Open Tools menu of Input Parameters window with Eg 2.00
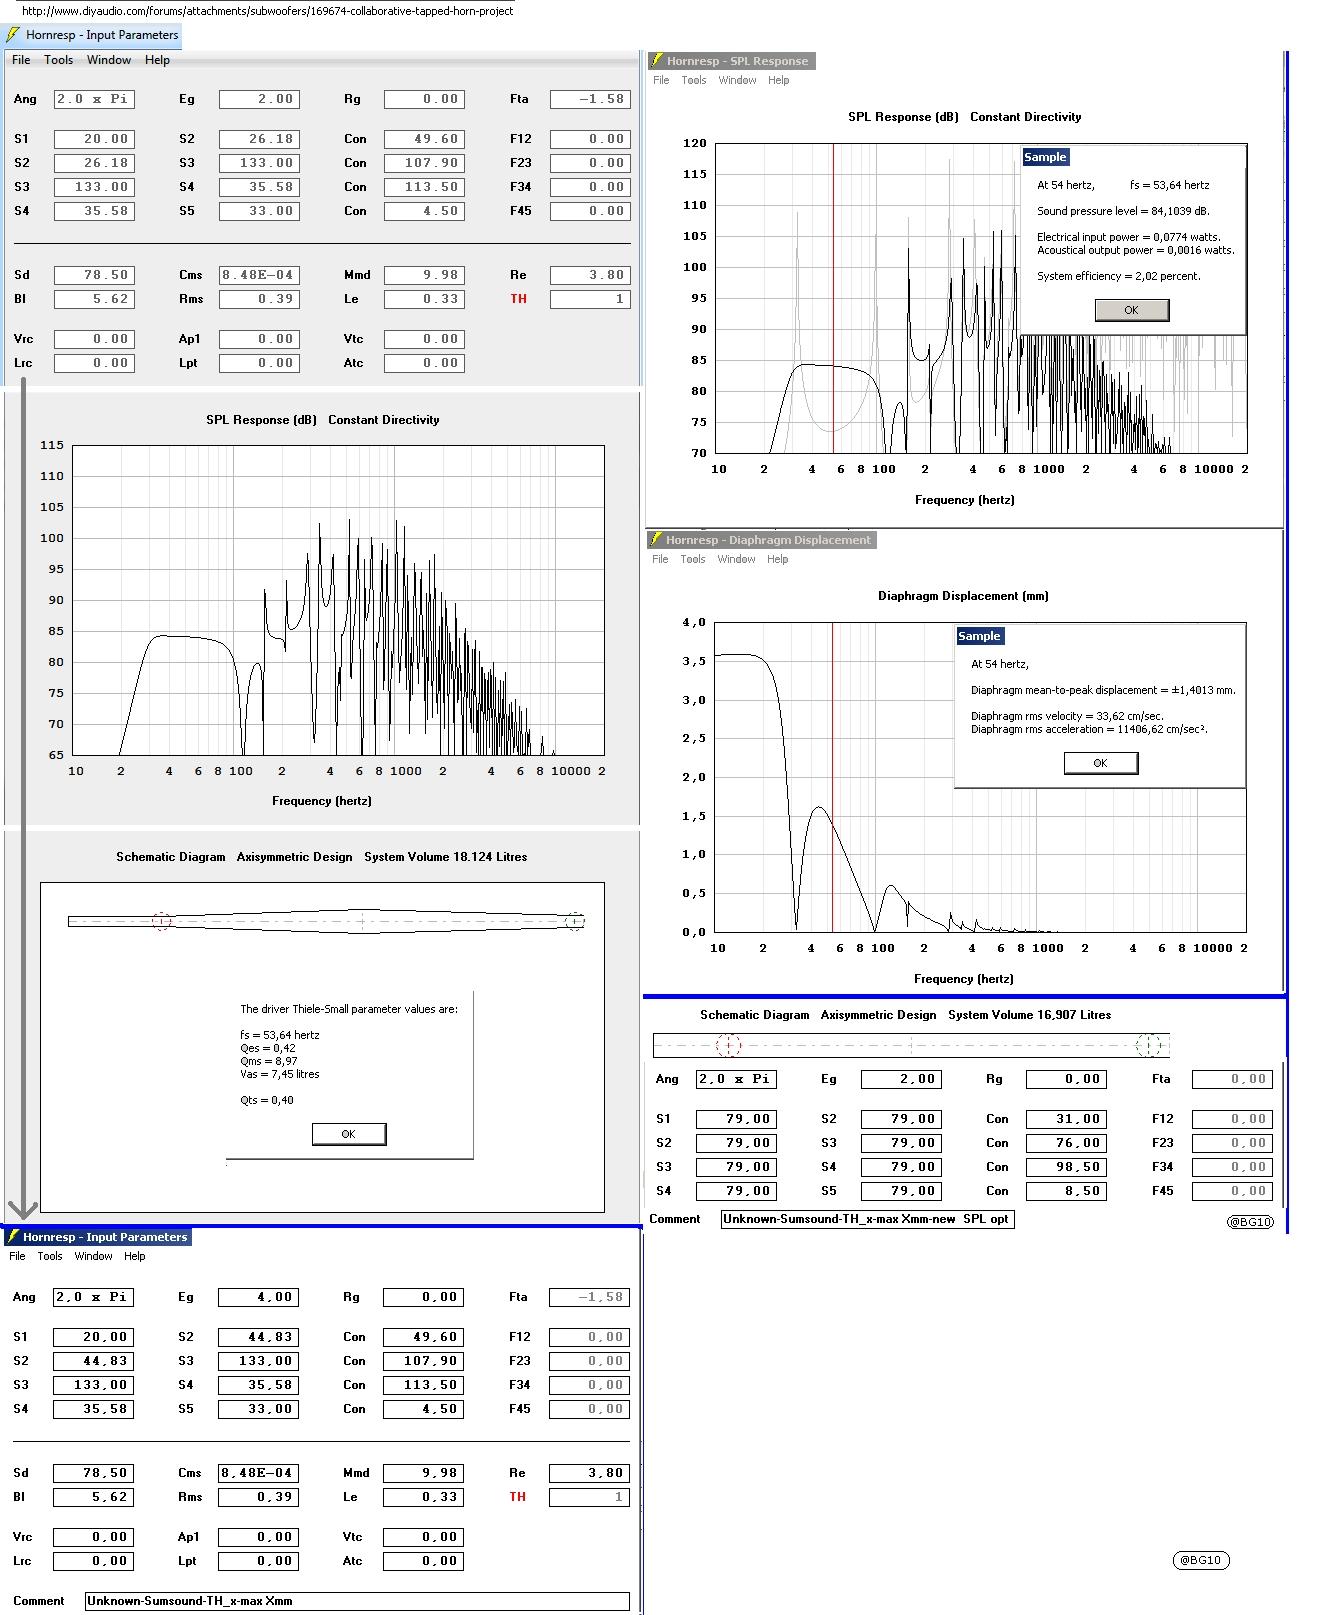The height and width of the screenshot is (1615, 1333). click(58, 60)
